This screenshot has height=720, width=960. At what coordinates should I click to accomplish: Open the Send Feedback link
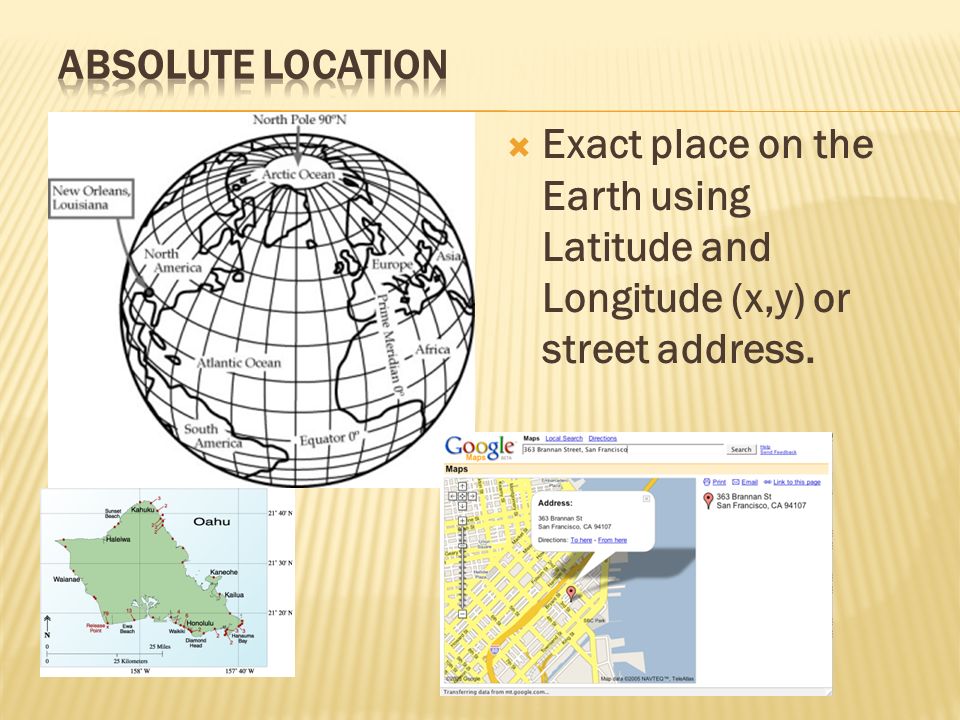coord(778,452)
